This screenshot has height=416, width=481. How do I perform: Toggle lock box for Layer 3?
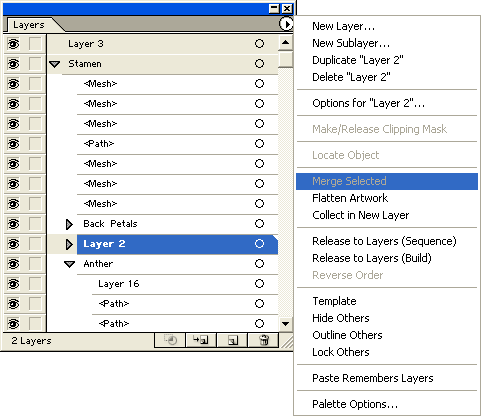pyautogui.click(x=35, y=44)
